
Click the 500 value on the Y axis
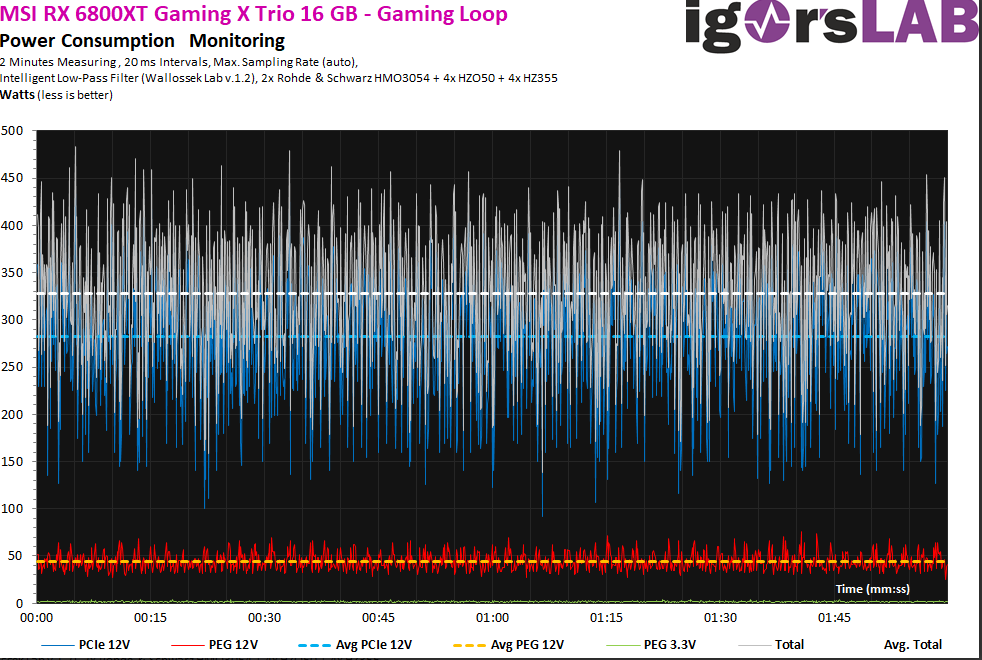coord(12,131)
